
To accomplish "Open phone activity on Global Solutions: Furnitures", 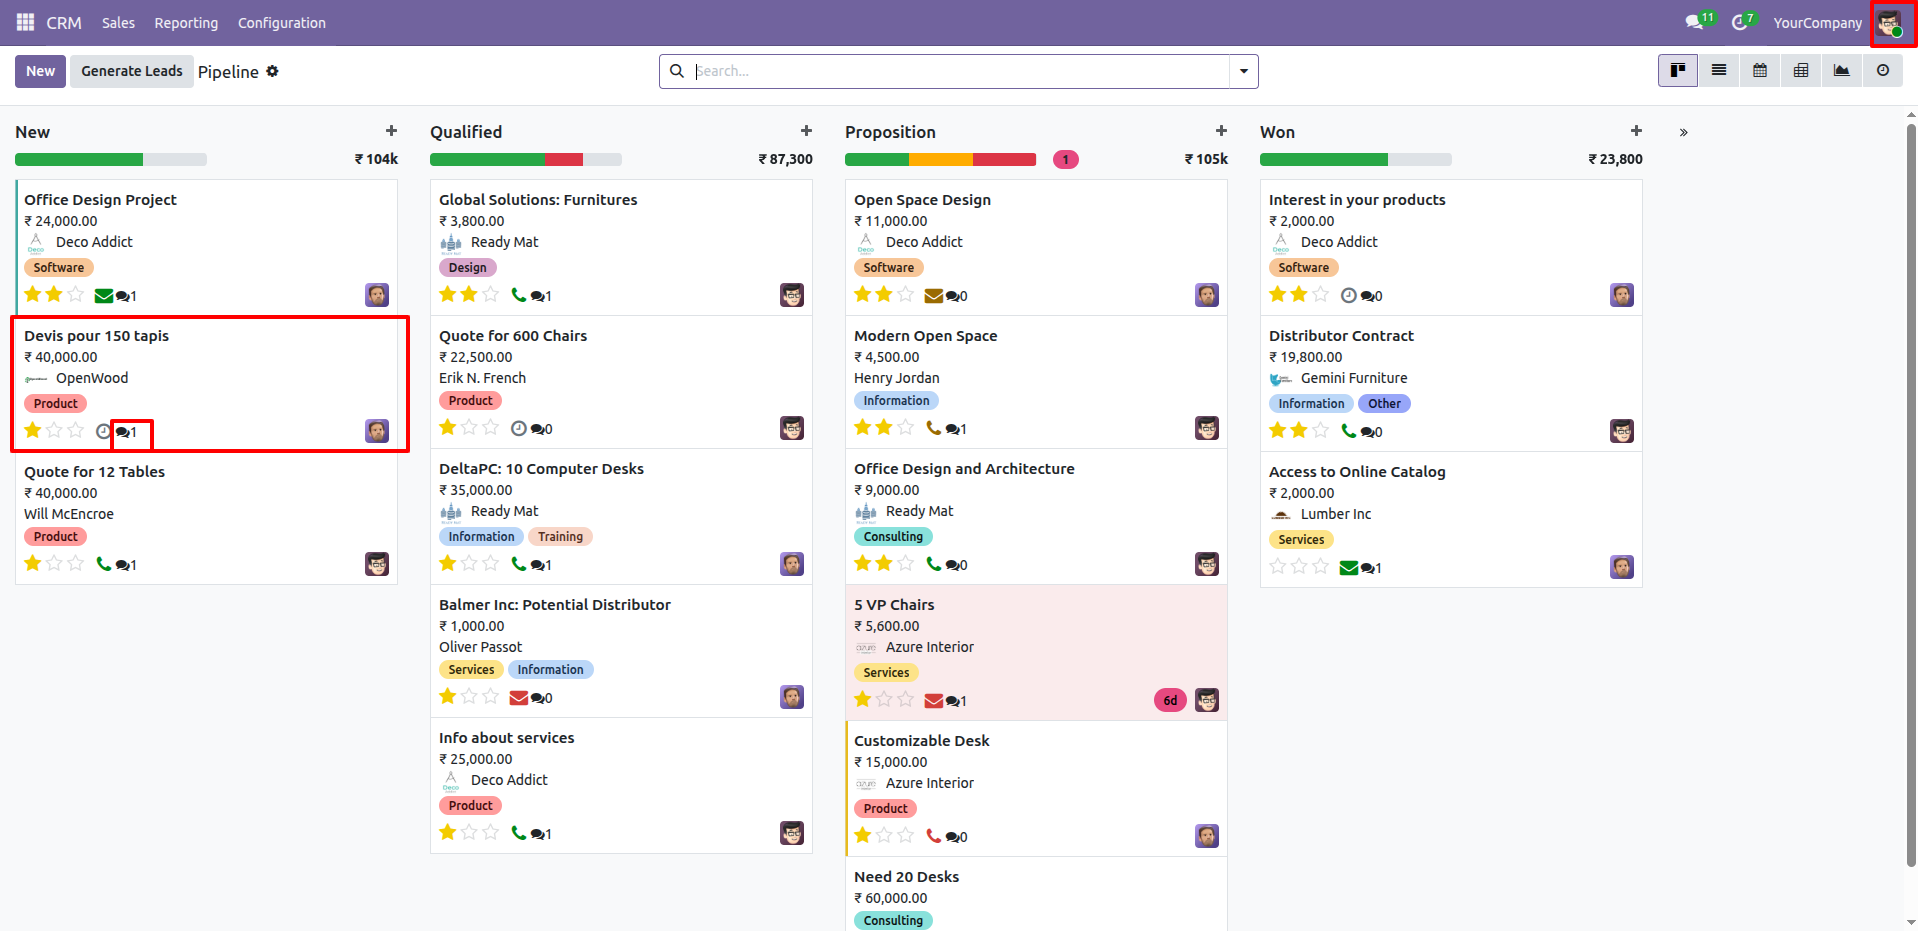I will pos(518,295).
